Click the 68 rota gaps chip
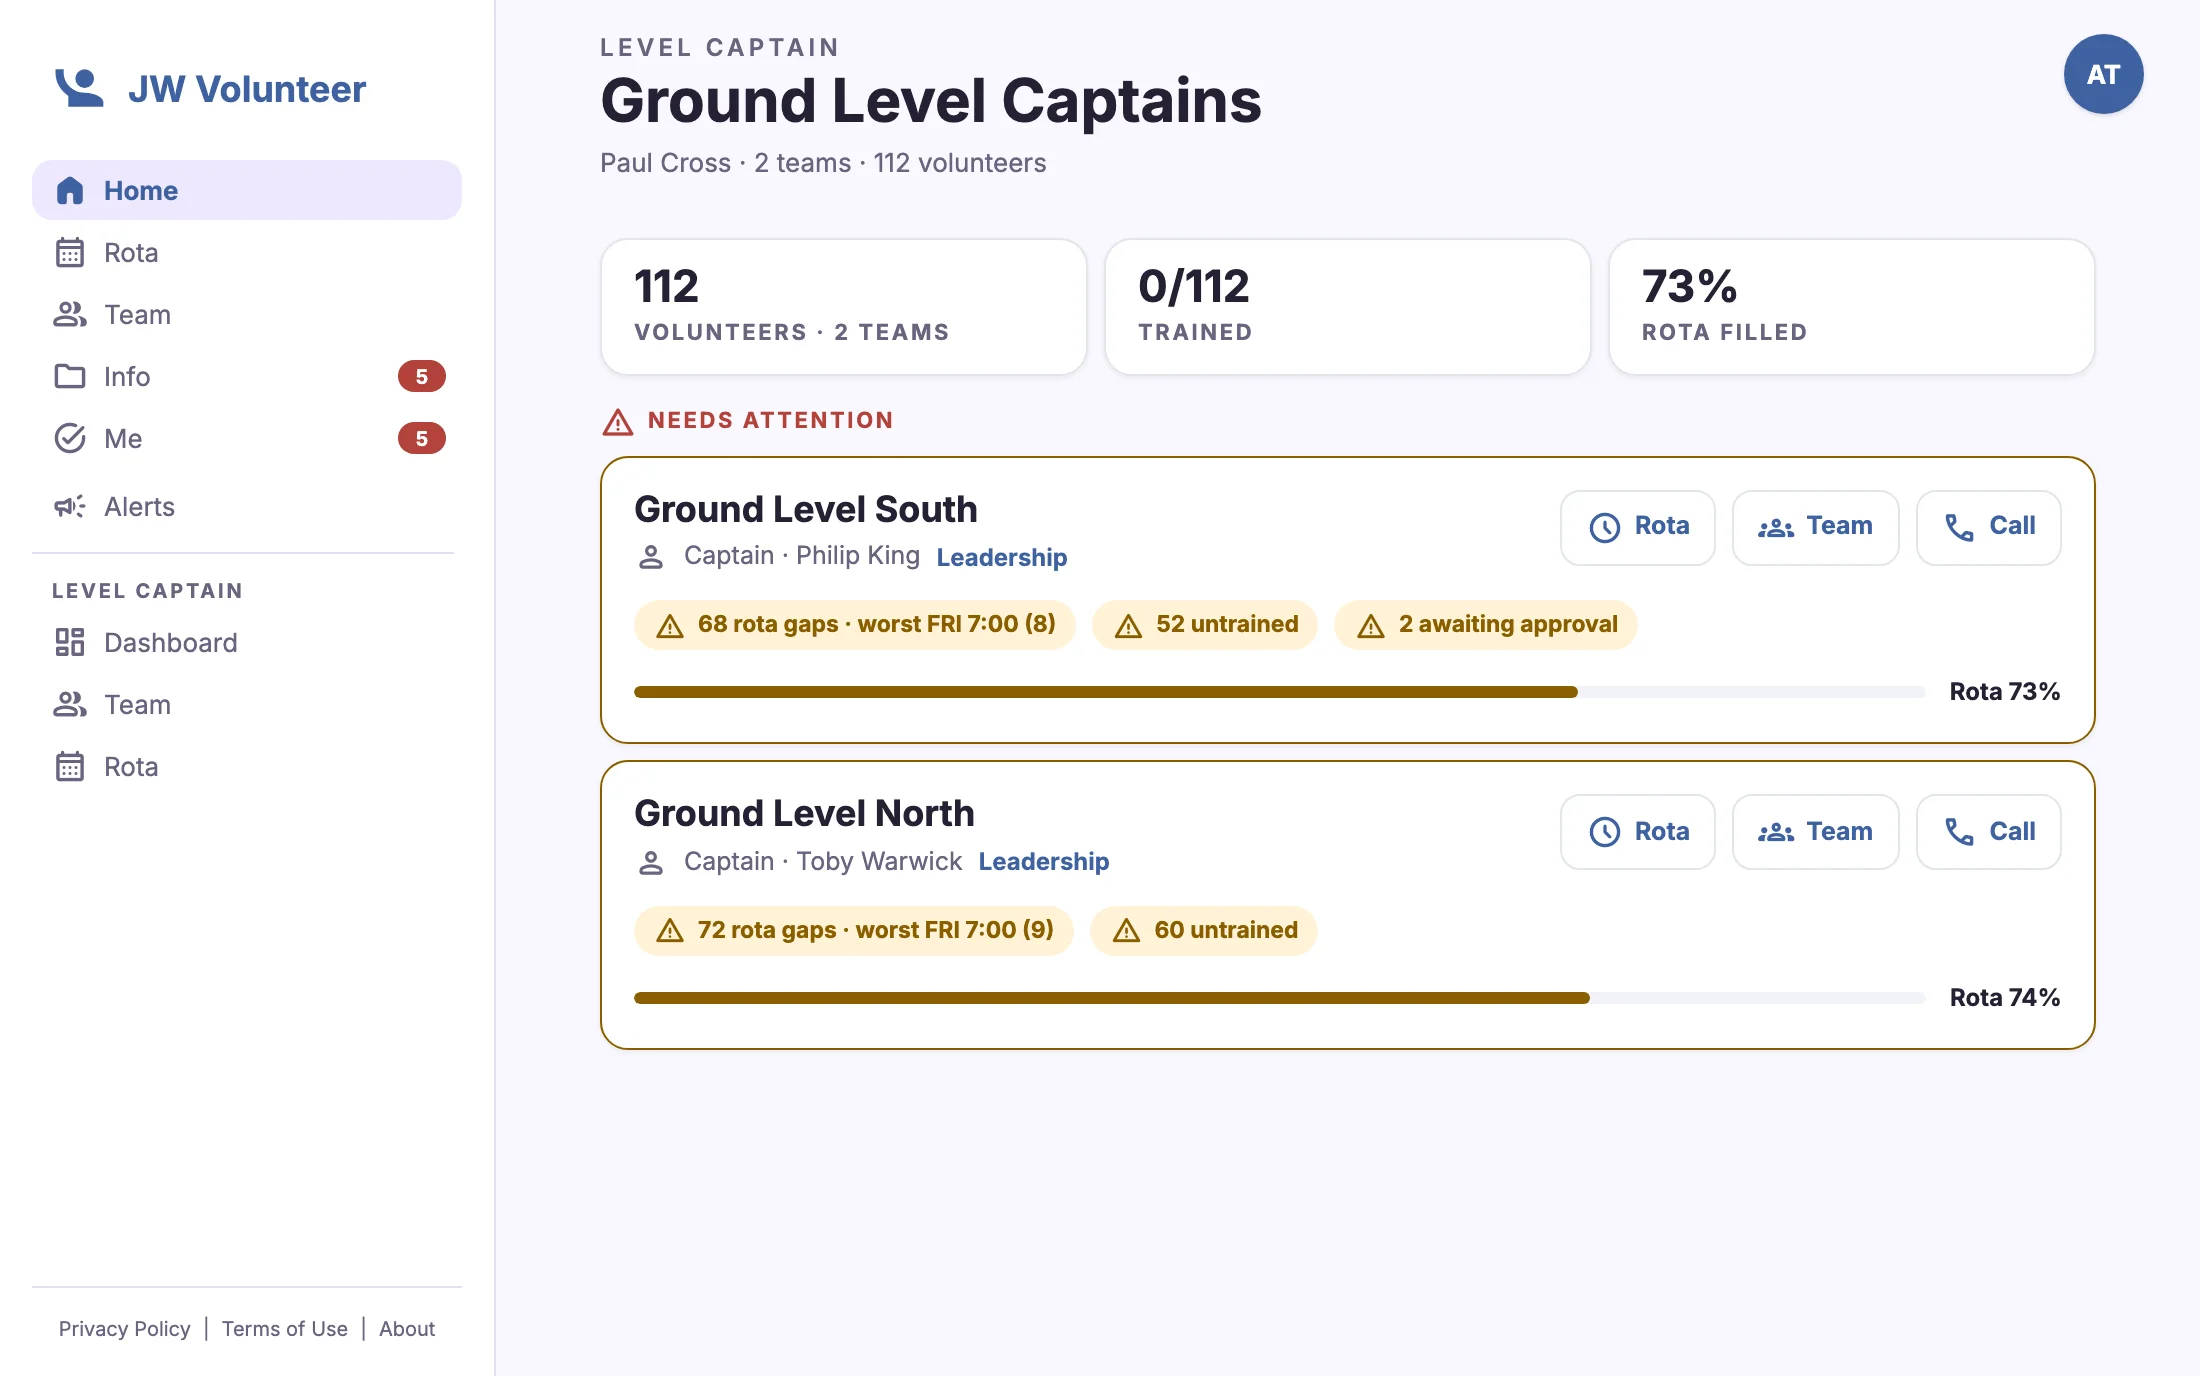 [855, 625]
